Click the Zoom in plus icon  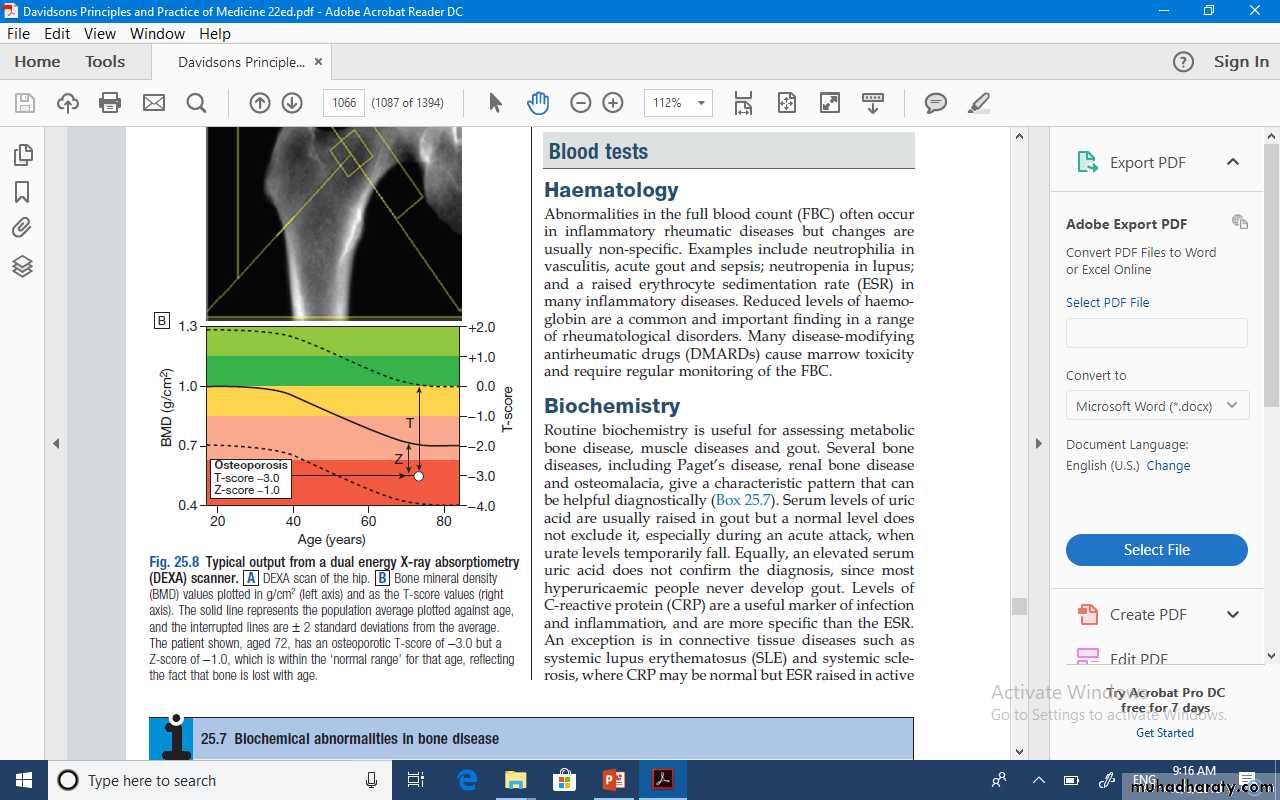(613, 103)
